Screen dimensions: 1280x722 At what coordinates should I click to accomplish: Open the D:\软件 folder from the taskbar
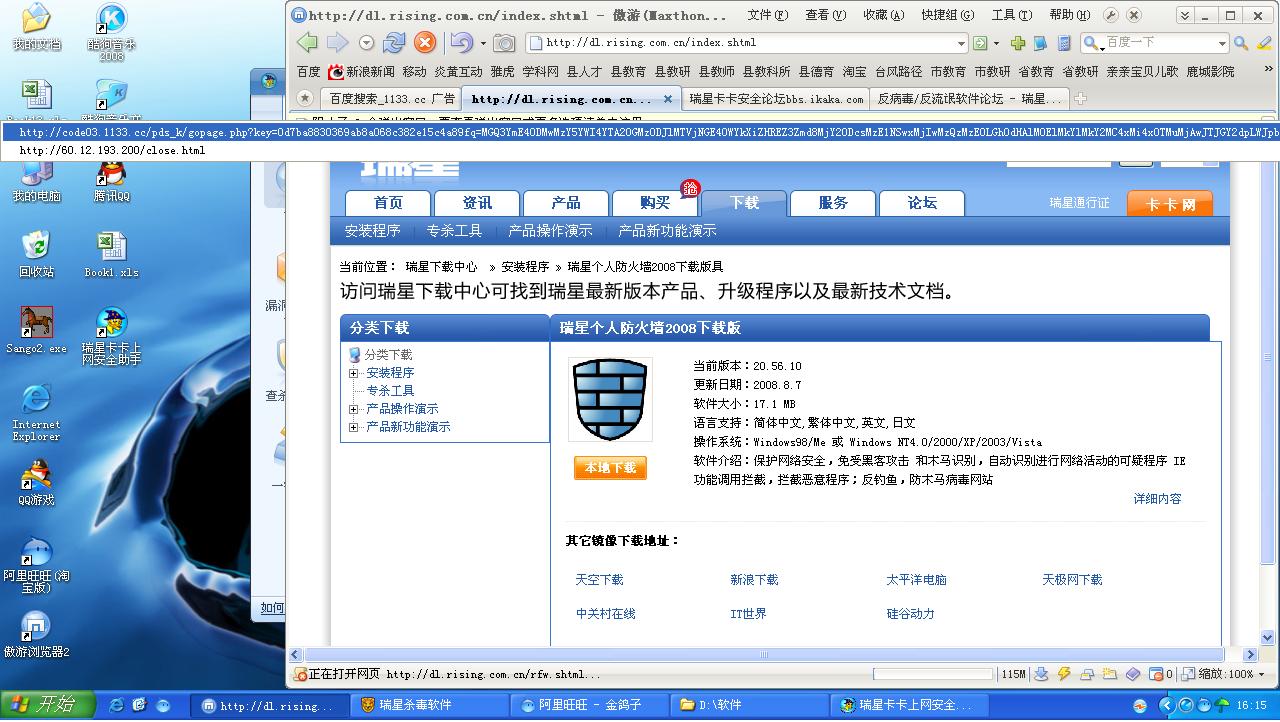pyautogui.click(x=751, y=705)
